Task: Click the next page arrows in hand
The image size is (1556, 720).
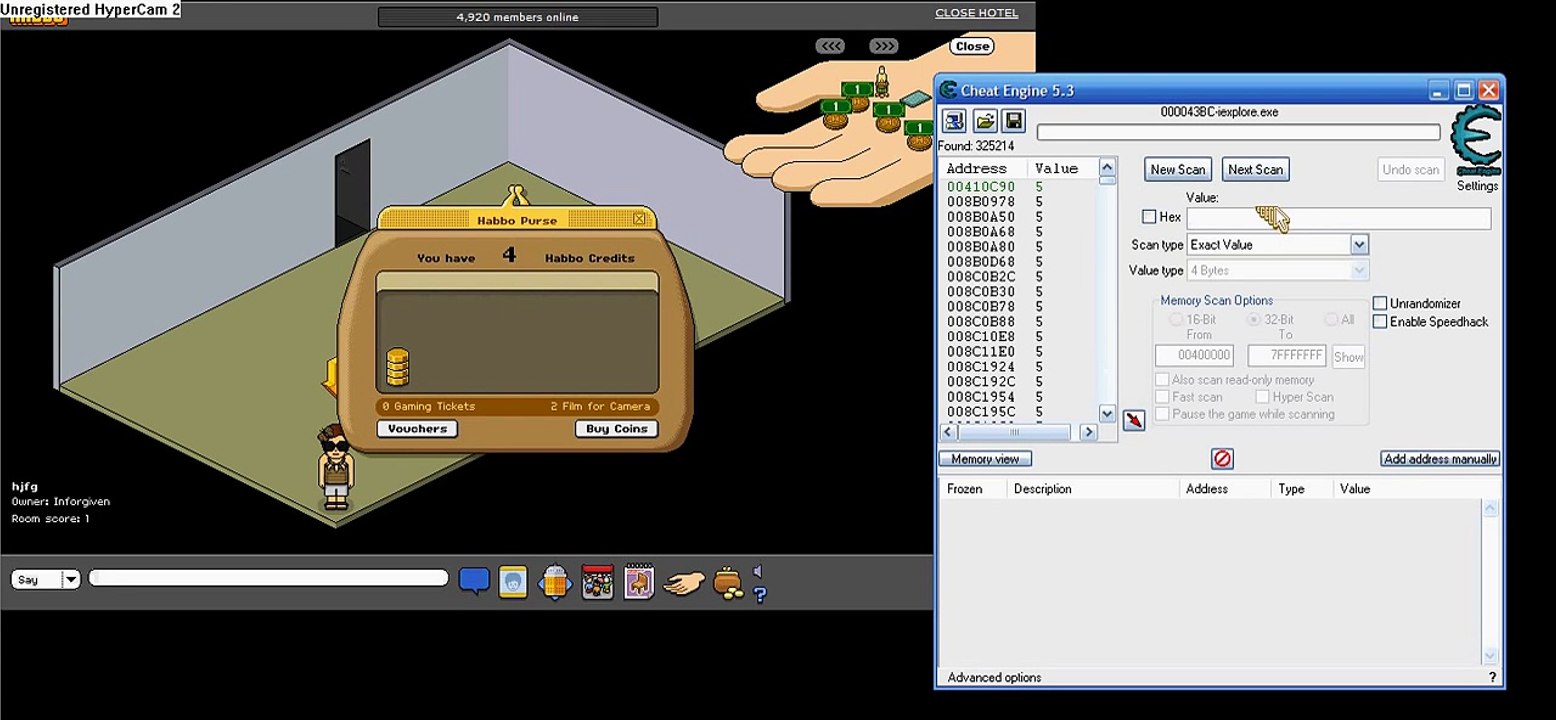Action: [x=883, y=46]
